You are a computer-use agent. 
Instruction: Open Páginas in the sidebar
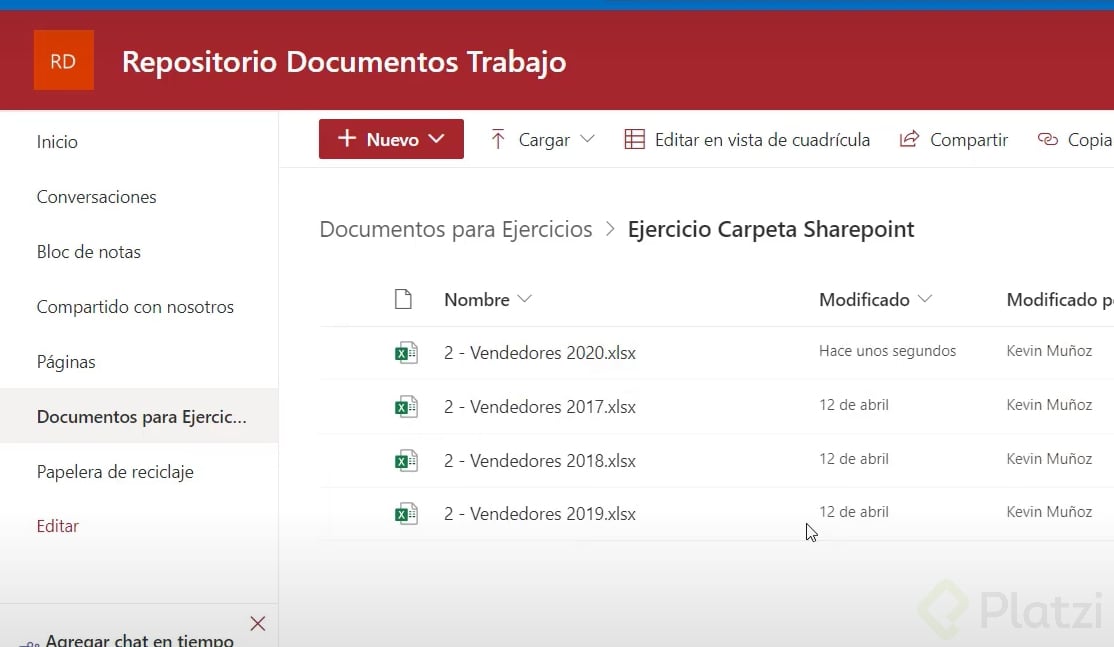tap(66, 361)
